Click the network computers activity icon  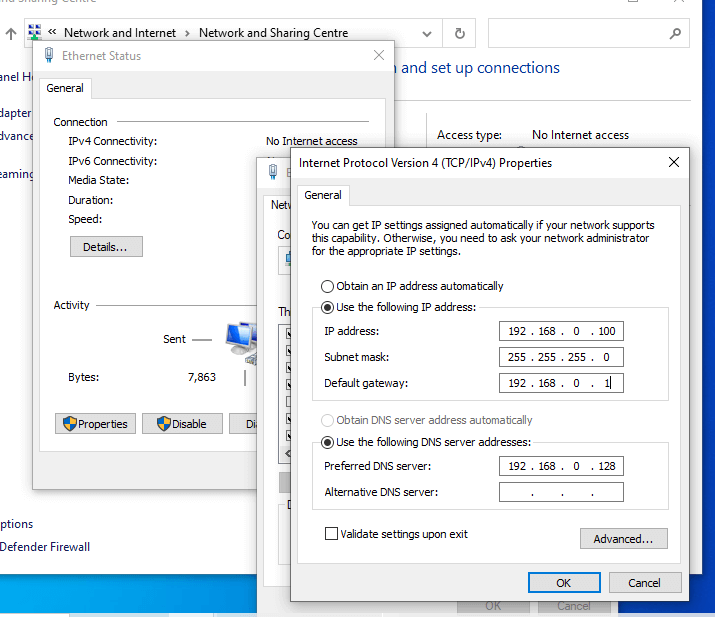tap(240, 341)
